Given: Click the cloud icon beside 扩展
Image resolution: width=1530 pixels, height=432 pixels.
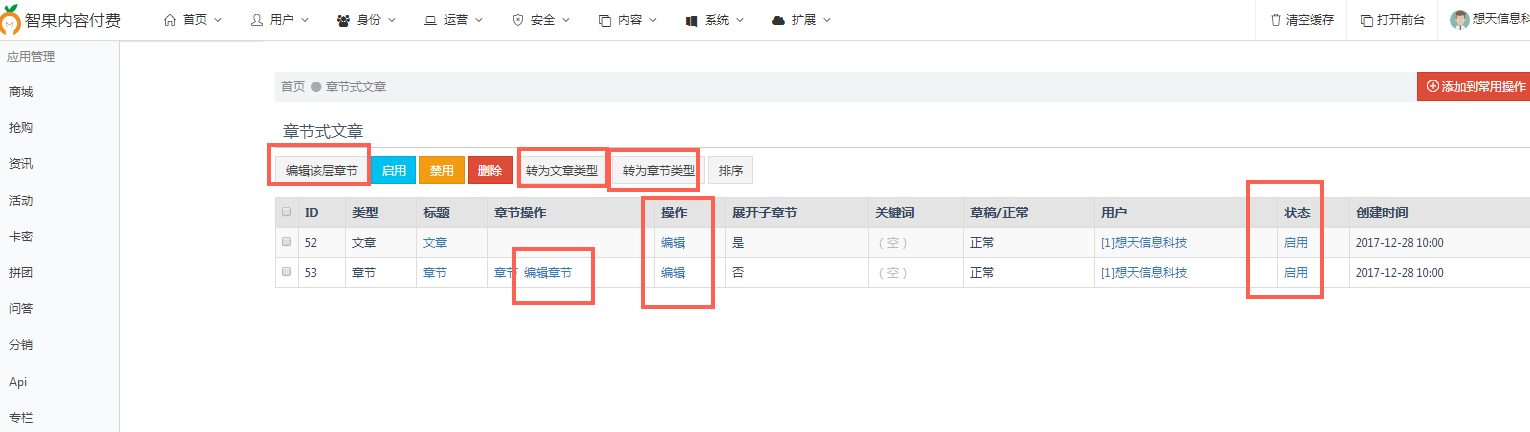Looking at the screenshot, I should click(779, 20).
